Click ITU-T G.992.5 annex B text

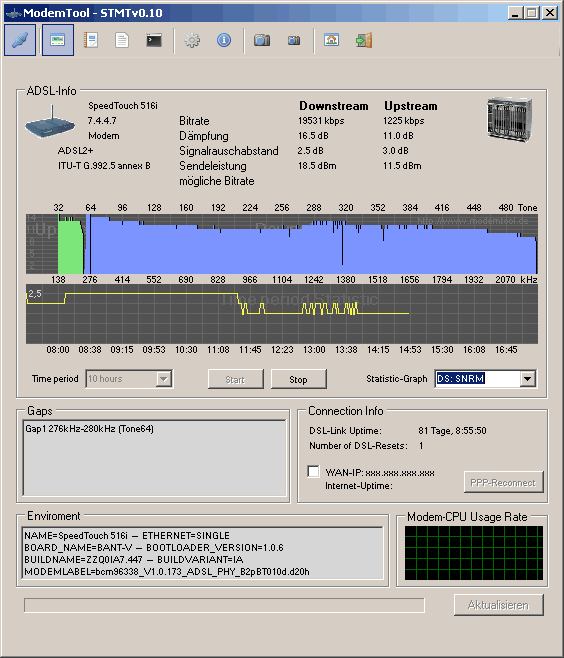[x=104, y=166]
